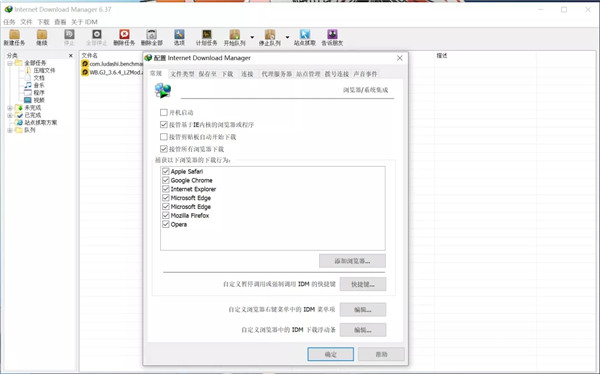Click the 停止 toolbar icon
This screenshot has height=374, width=600.
pos(69,38)
